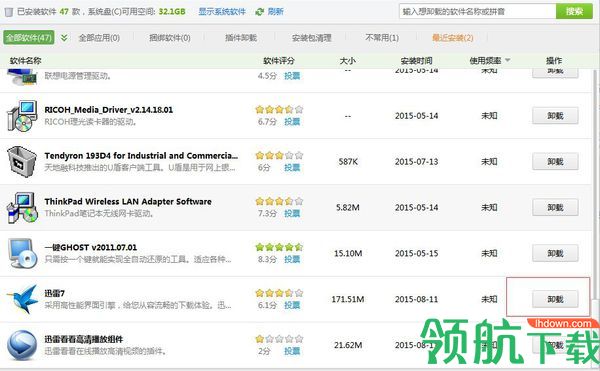Click the 15.10M size value
600x371 pixels.
tap(347, 253)
